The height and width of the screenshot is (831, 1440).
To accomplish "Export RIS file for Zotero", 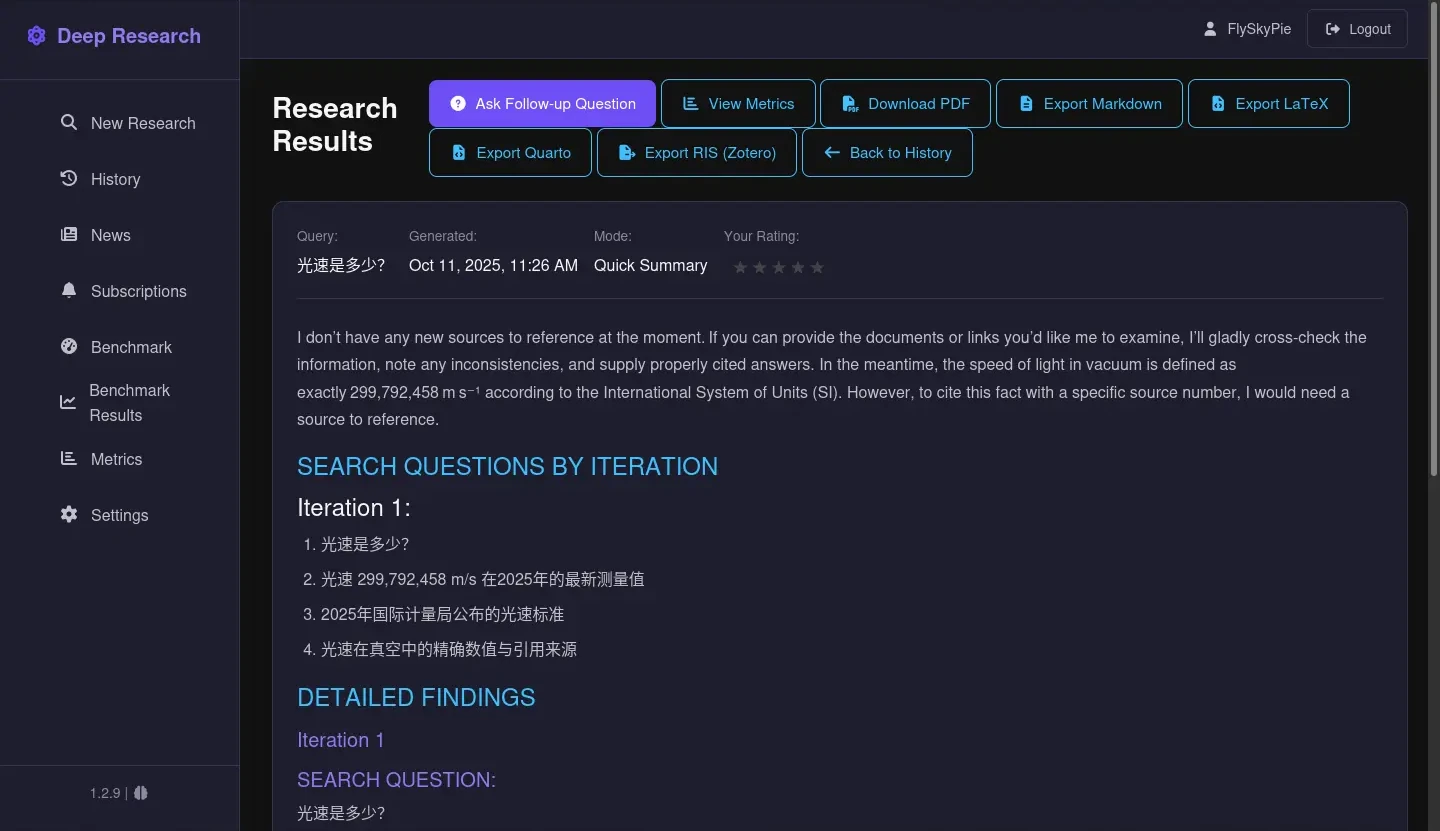I will point(696,153).
